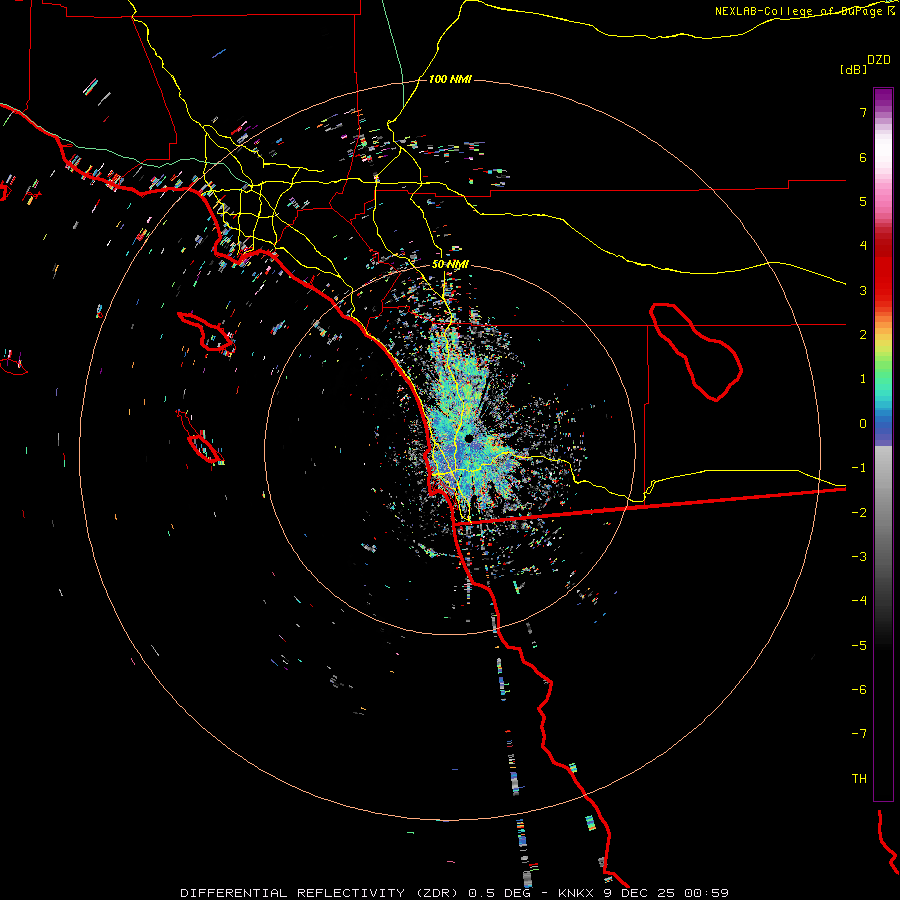
Task: Click the positive 2 legend tick label
Action: click(863, 335)
